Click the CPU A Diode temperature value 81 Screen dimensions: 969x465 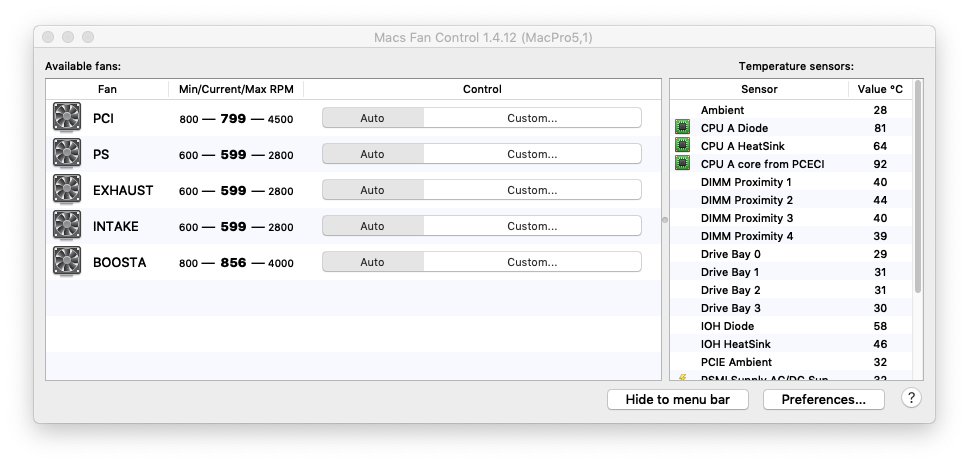click(x=881, y=128)
